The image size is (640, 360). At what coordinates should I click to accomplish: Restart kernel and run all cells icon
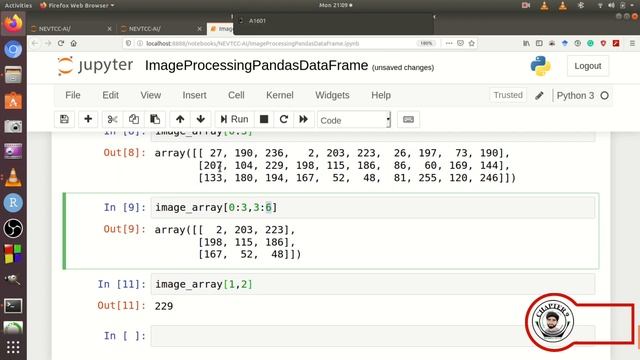tap(303, 119)
